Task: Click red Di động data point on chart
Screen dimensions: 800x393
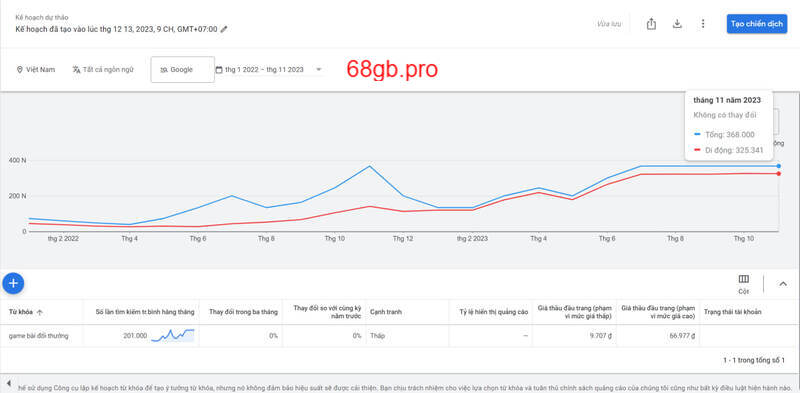Action: 779,174
